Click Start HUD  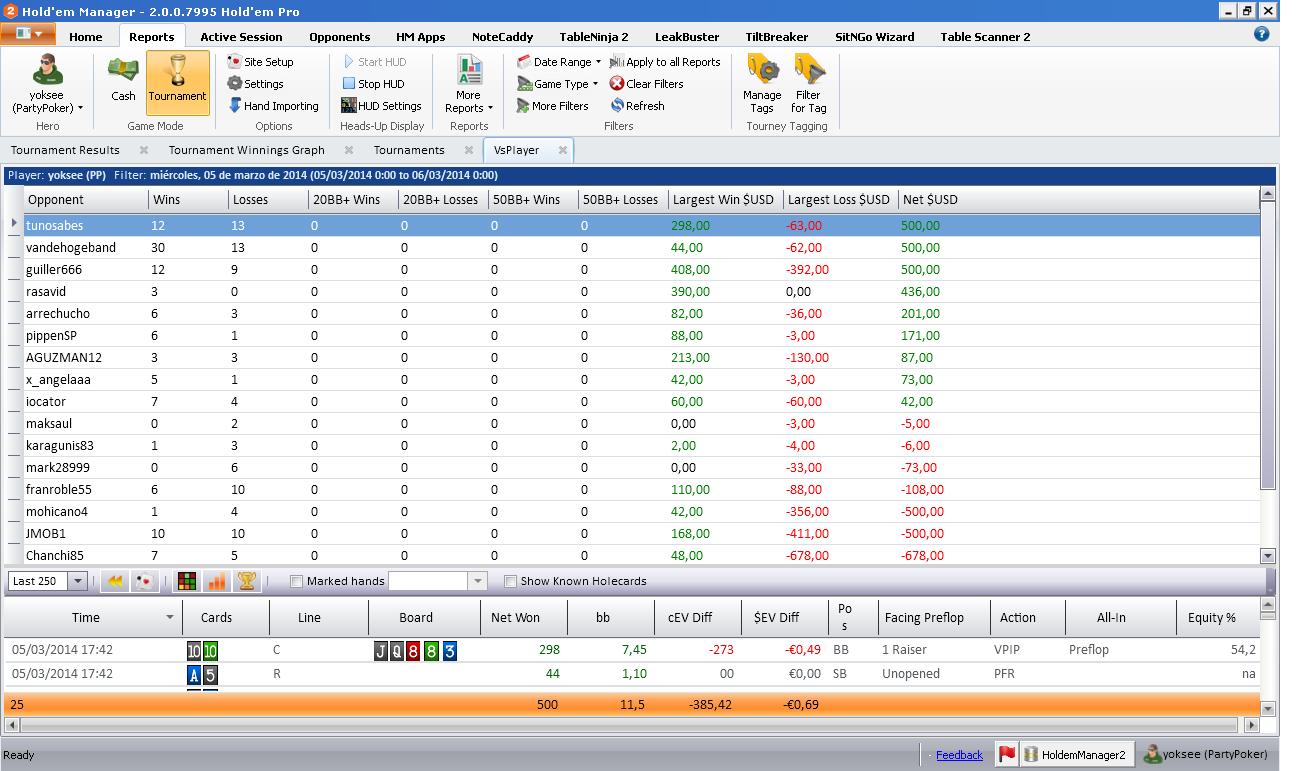point(373,62)
